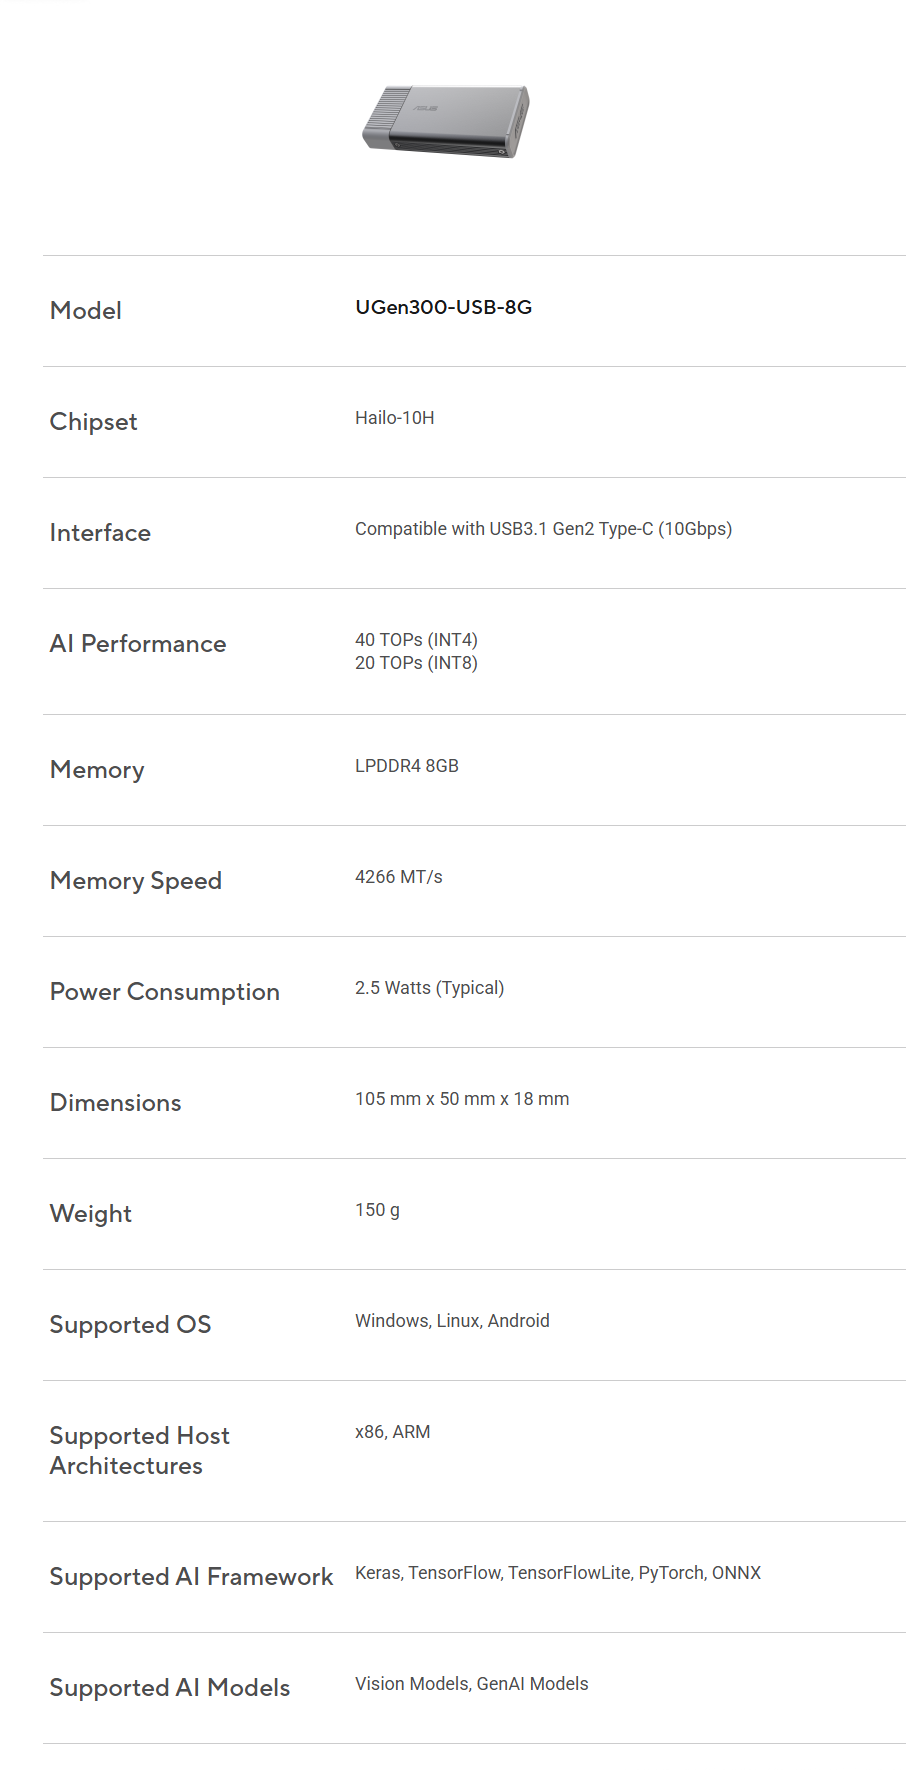The width and height of the screenshot is (906, 1770).
Task: Click the LPDDR4 8GB memory value
Action: [x=406, y=766]
